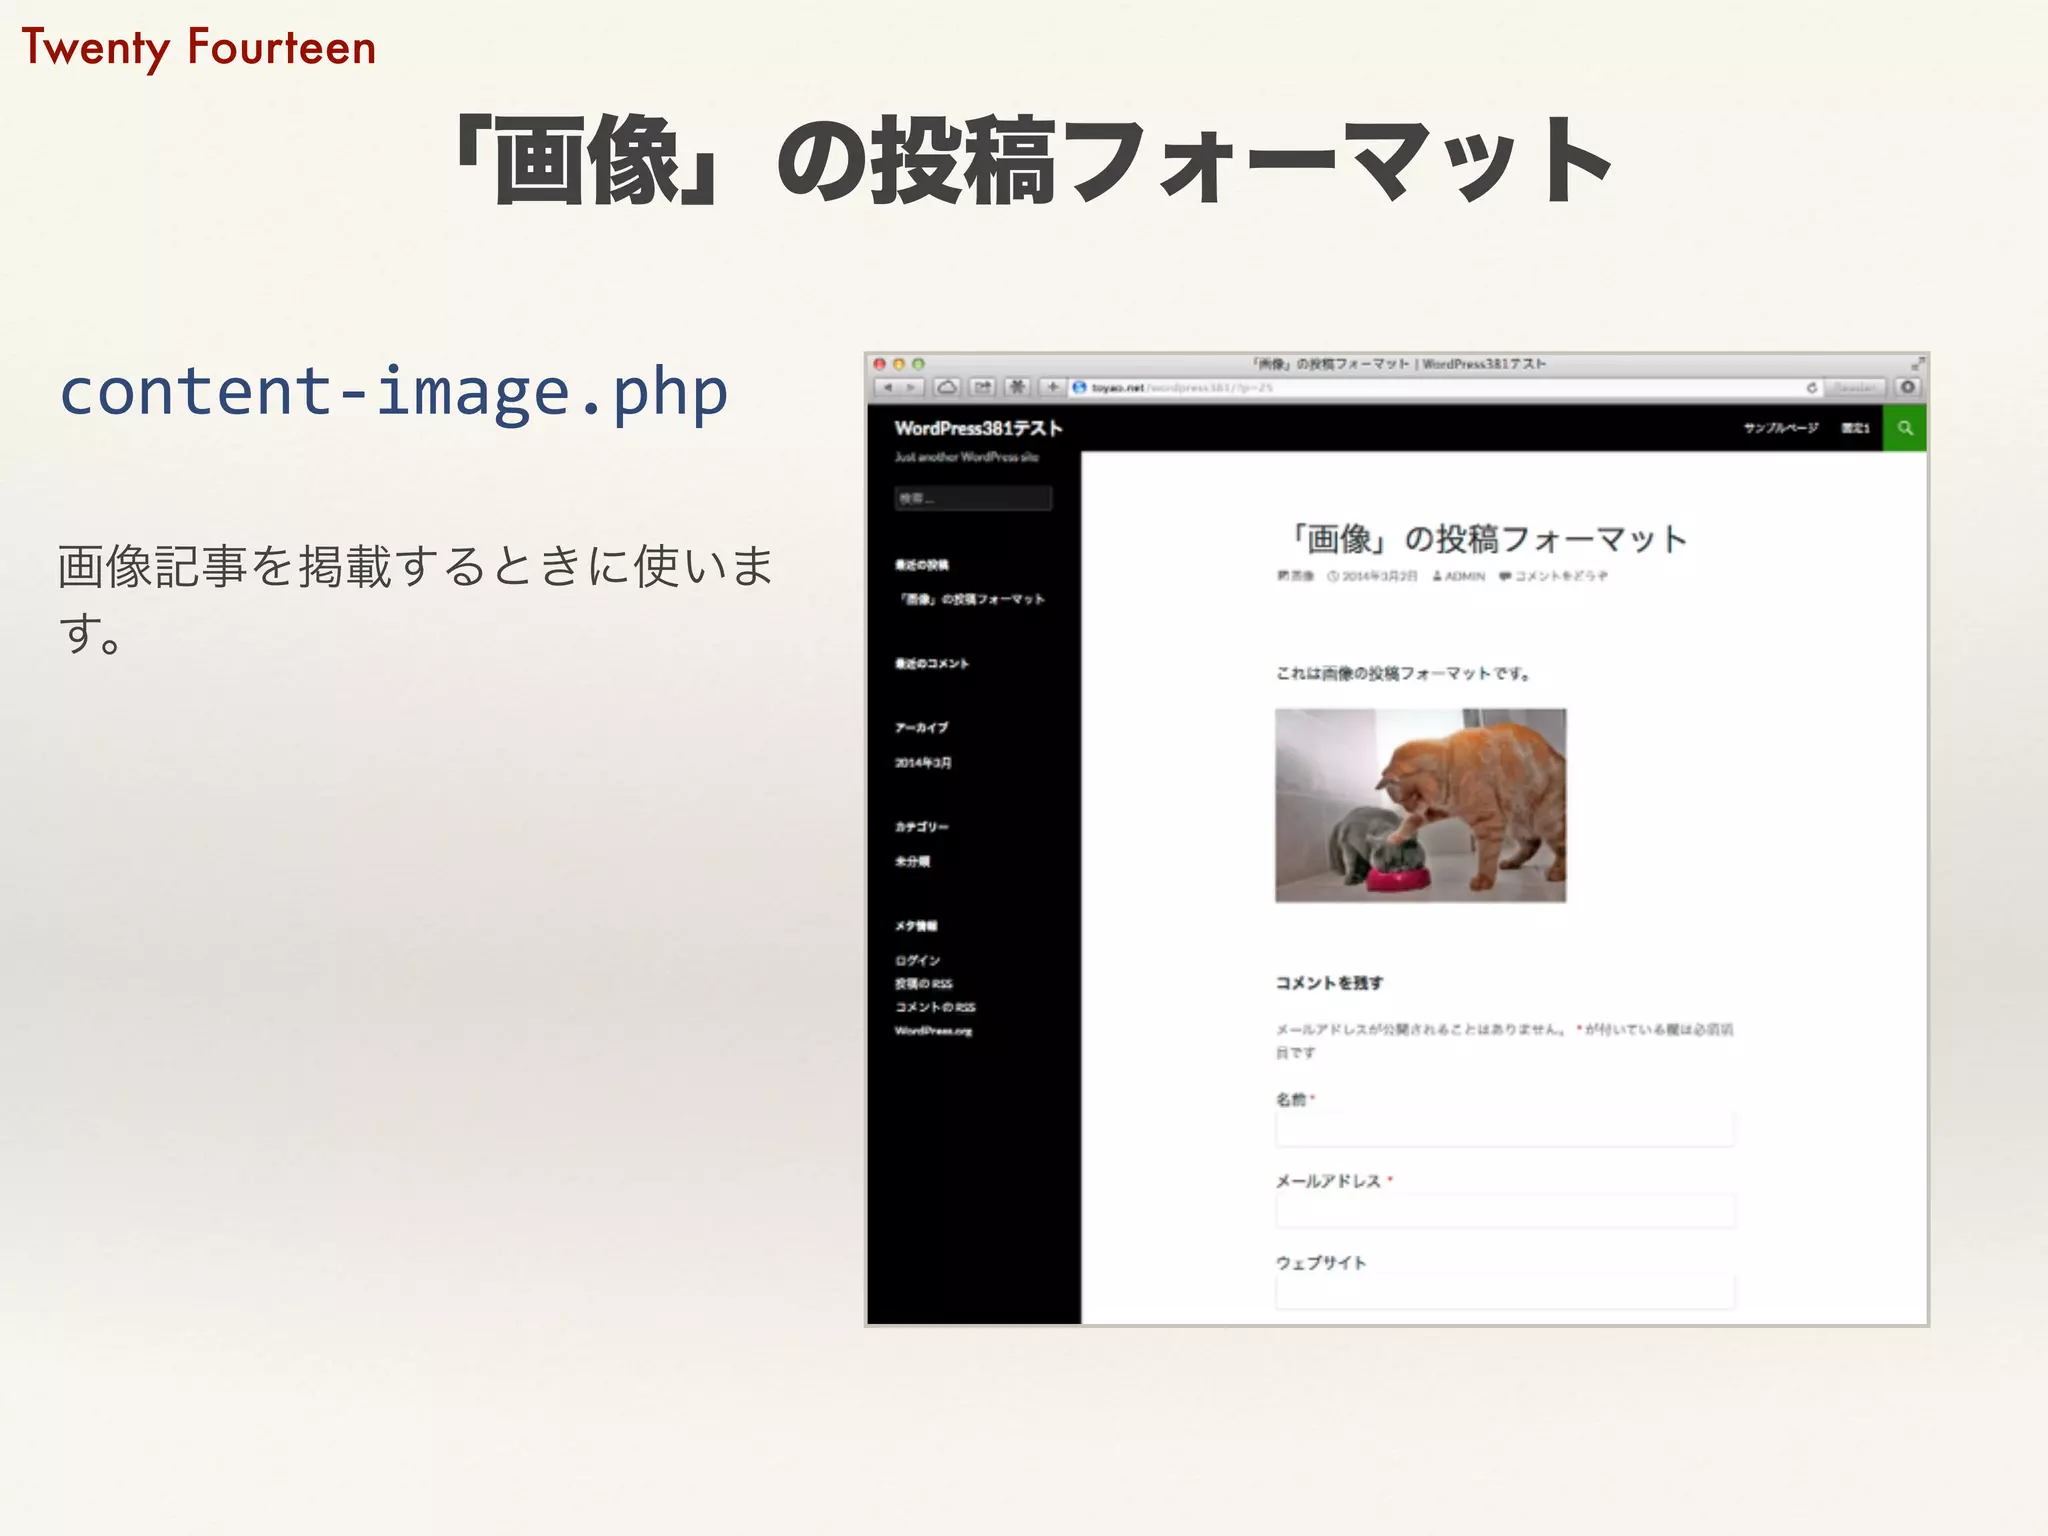Image resolution: width=2048 pixels, height=1536 pixels.
Task: Click the これは画像の投稿フォーマットです。 paragraph
Action: coord(1403,673)
